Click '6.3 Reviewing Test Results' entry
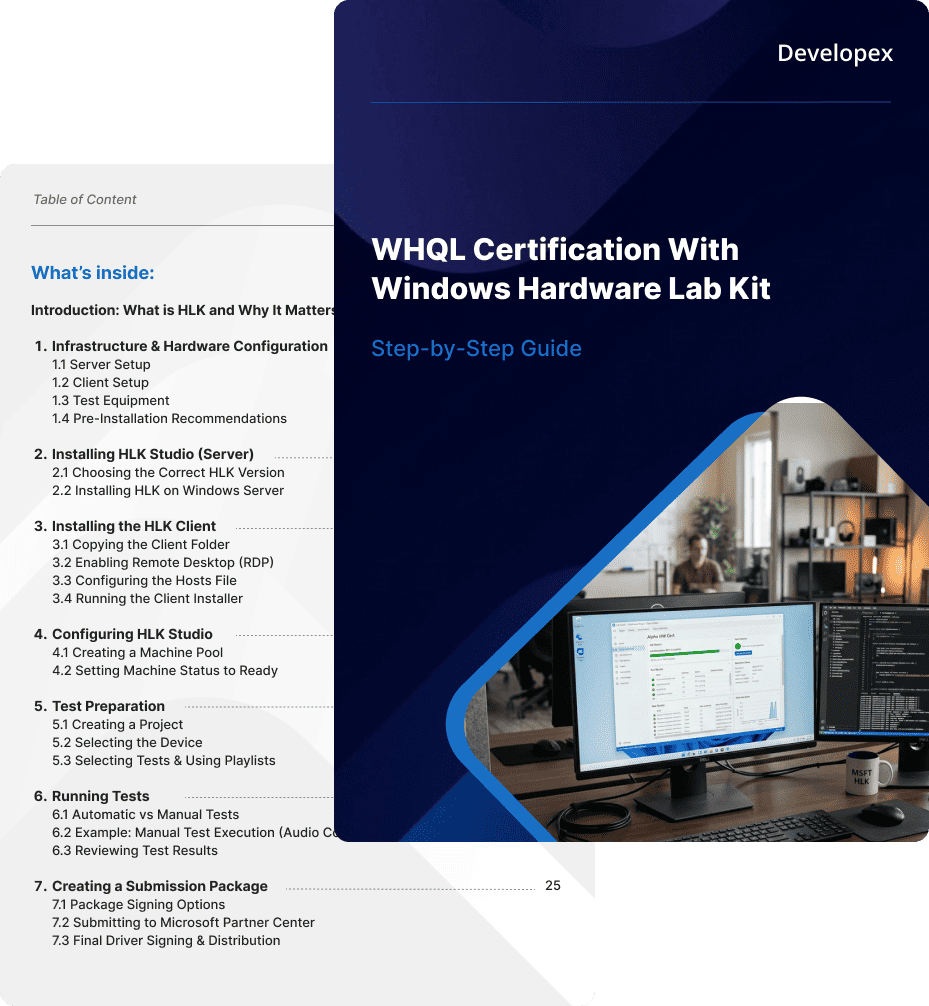This screenshot has width=929, height=1006. [x=135, y=850]
